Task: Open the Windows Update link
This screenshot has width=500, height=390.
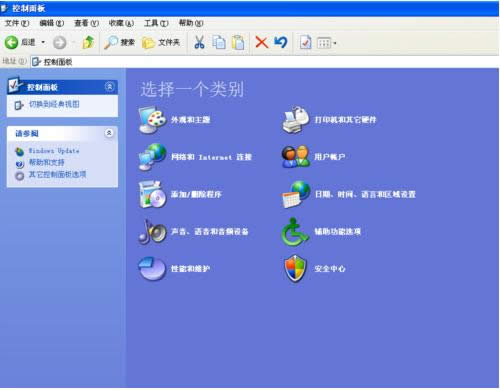Action: click(54, 151)
